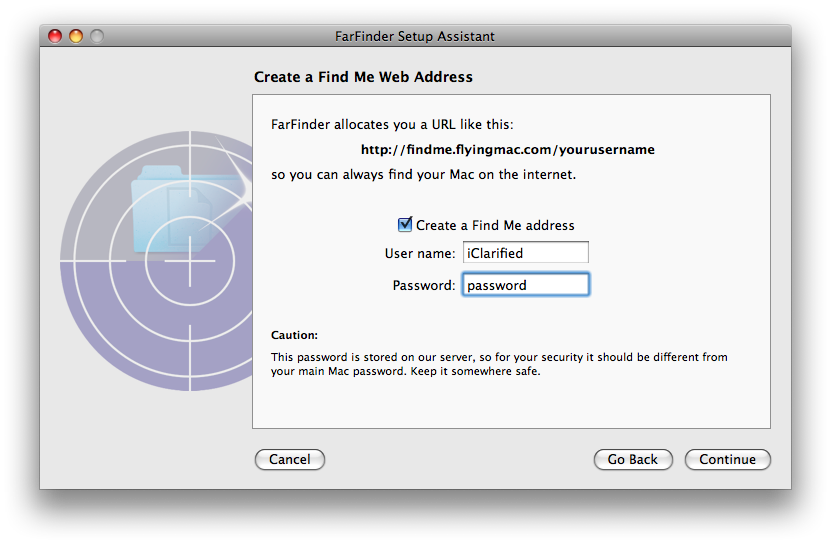This screenshot has height=544, width=831.
Task: Minimize the window with the yellow button
Action: pos(76,36)
